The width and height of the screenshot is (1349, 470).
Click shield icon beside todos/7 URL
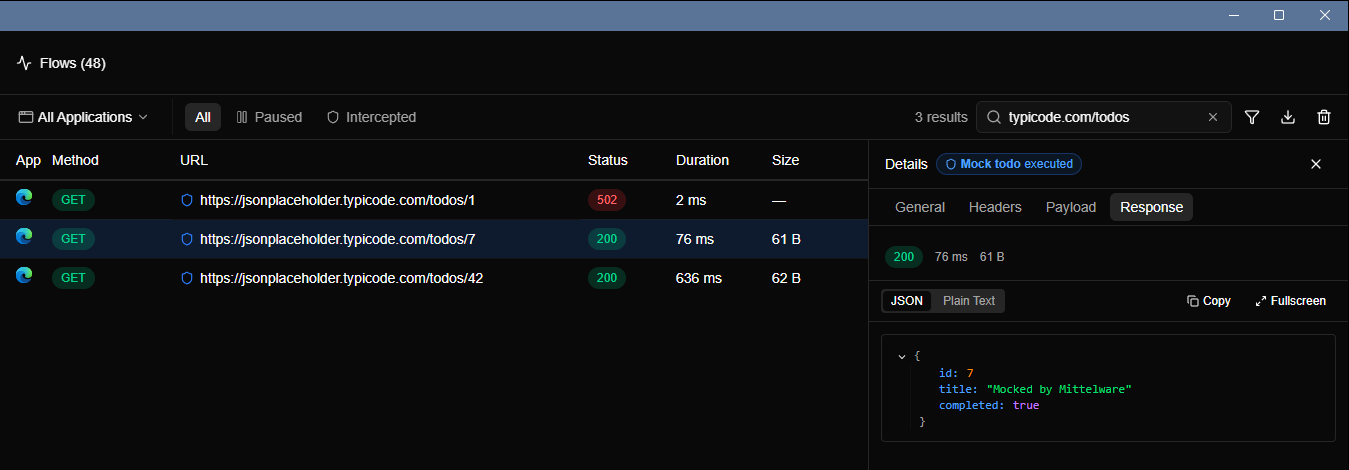tap(186, 239)
